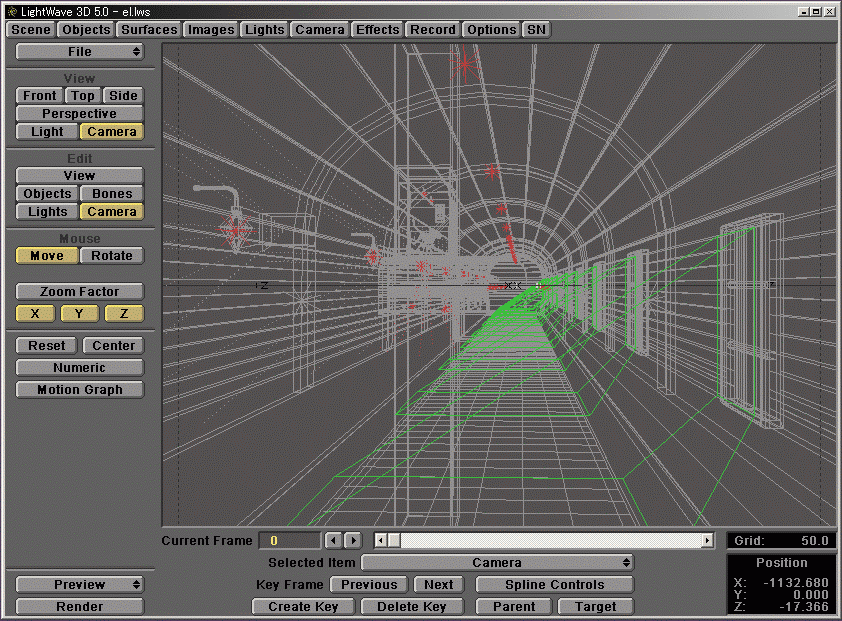The height and width of the screenshot is (621, 842).
Task: Open the Numeric entry panel
Action: tap(79, 367)
